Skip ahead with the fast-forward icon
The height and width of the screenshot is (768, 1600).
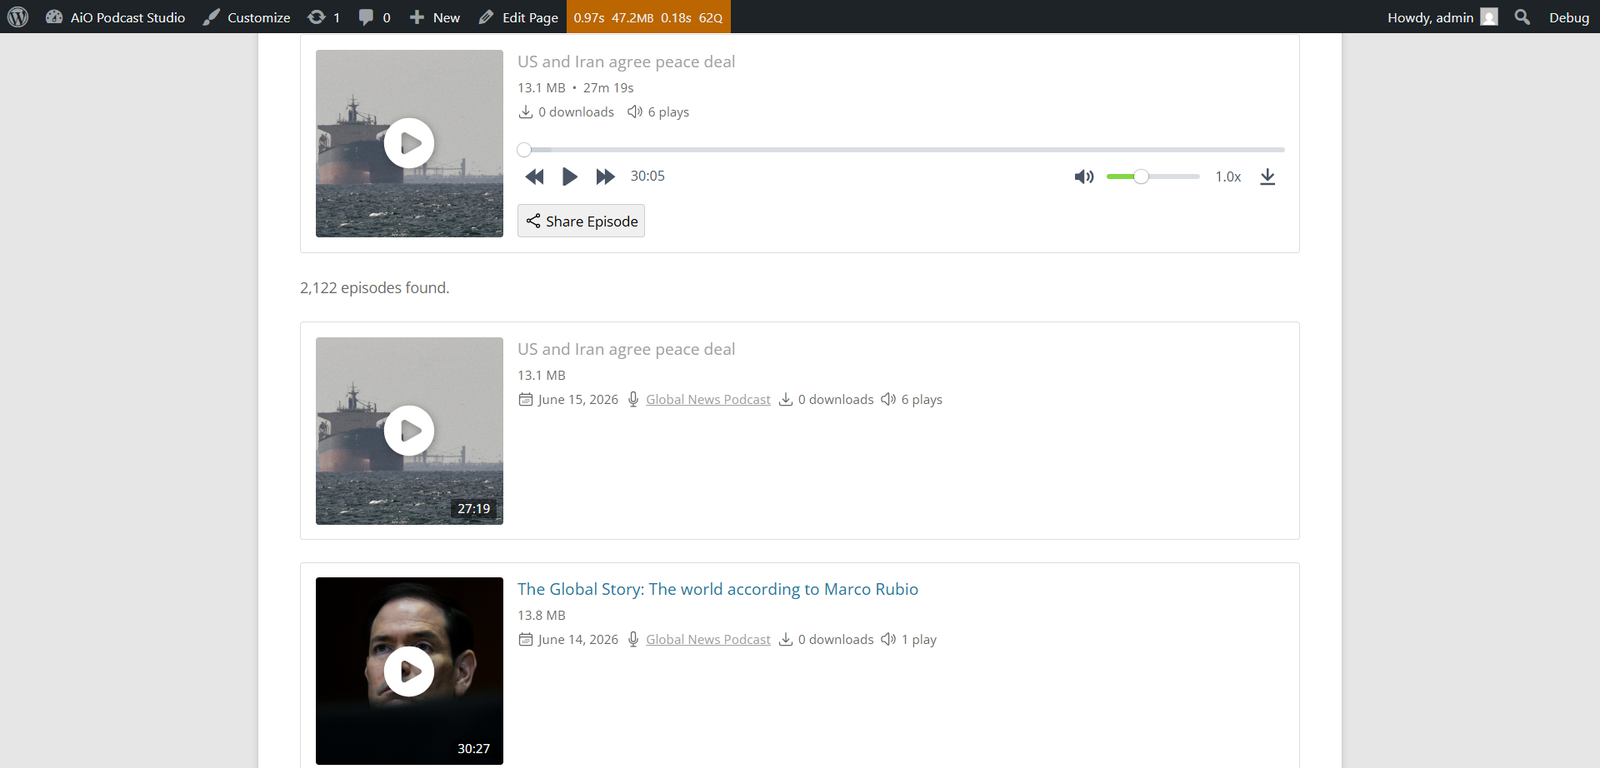pos(605,177)
